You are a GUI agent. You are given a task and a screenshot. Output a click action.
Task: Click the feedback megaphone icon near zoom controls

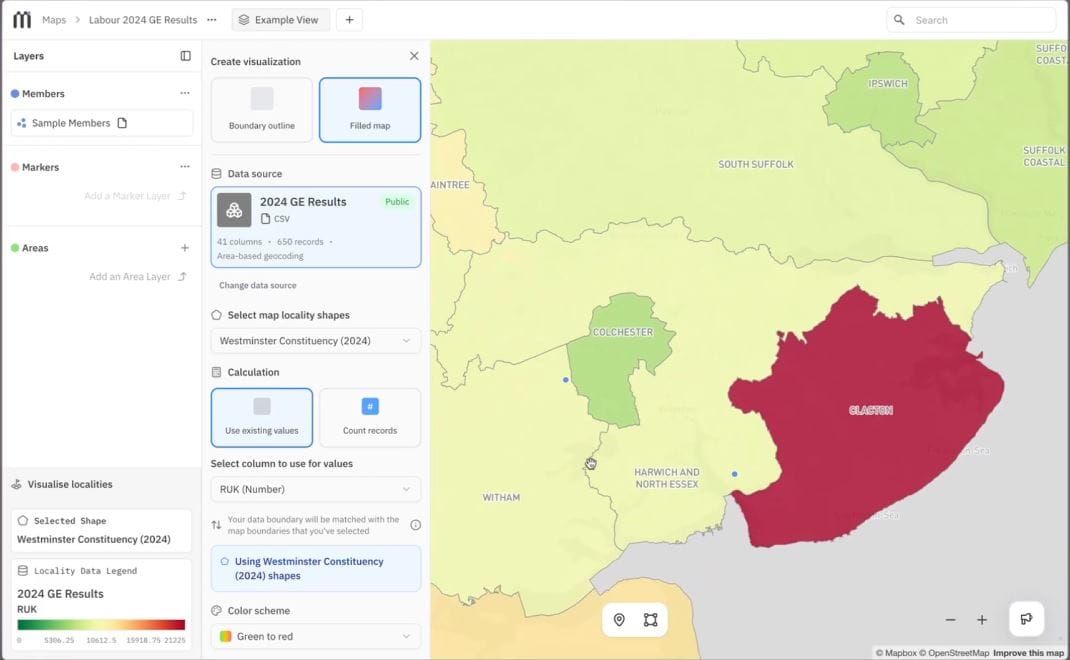coord(1026,618)
